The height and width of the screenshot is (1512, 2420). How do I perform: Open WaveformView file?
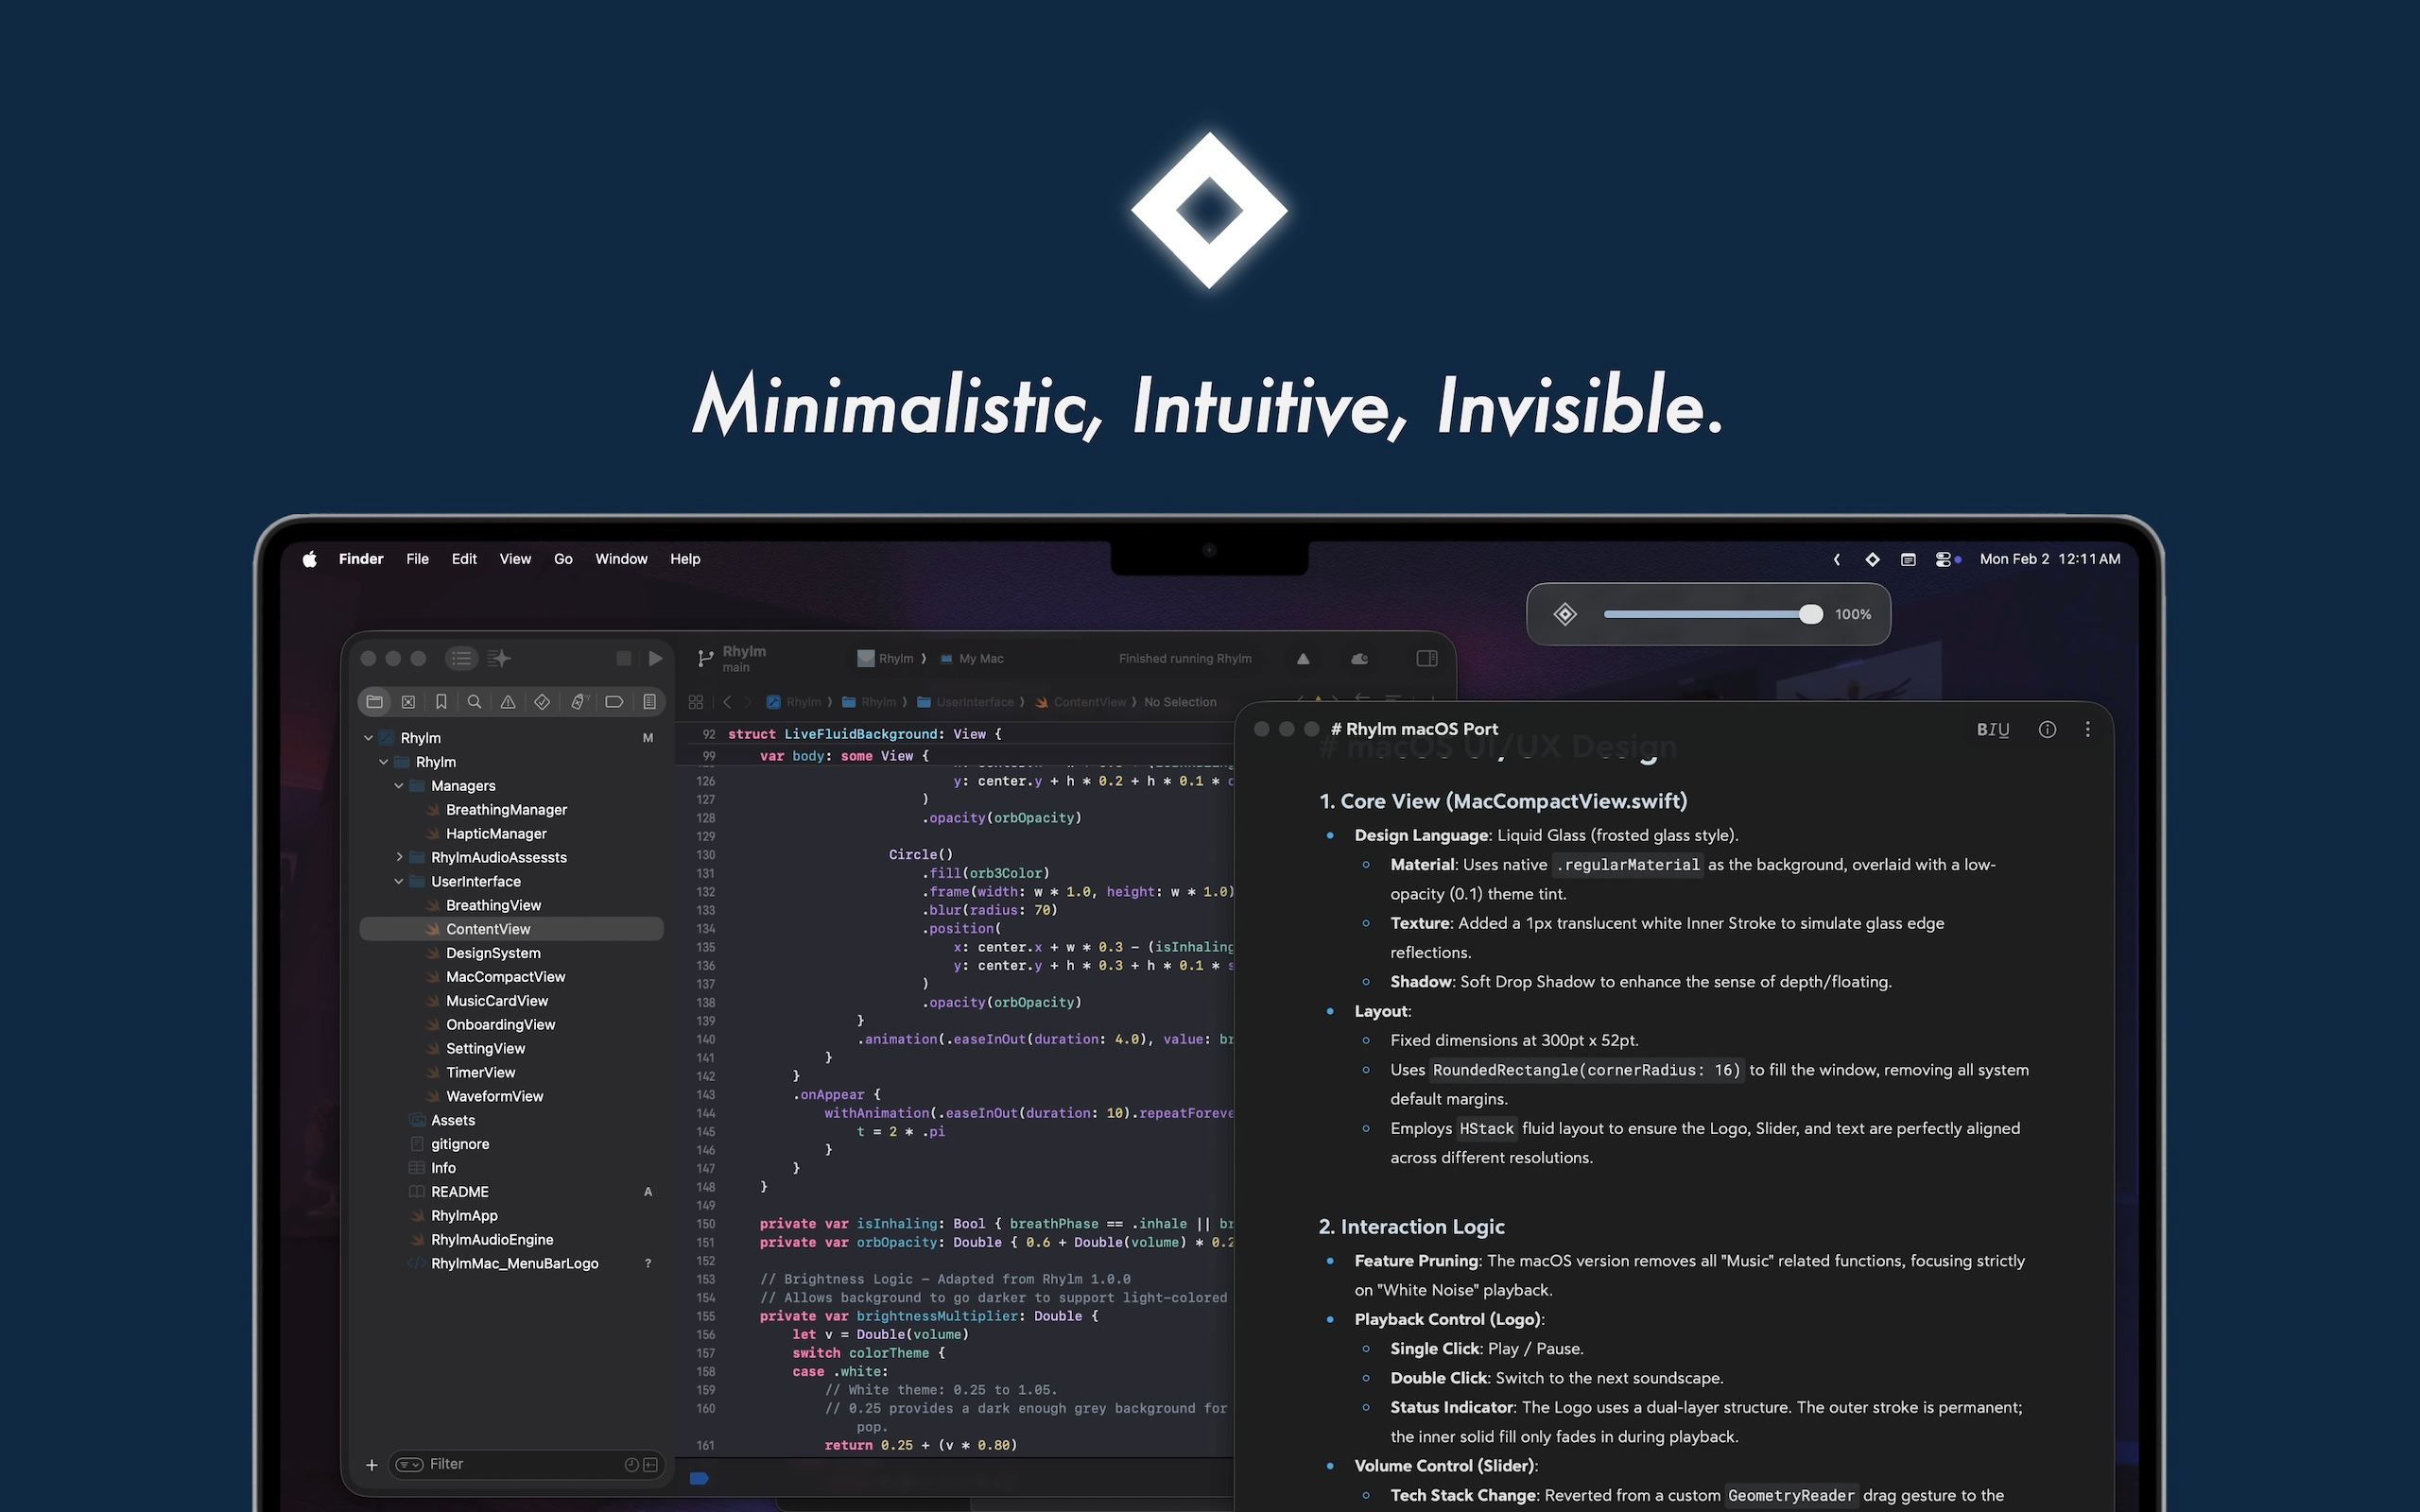pos(494,1096)
